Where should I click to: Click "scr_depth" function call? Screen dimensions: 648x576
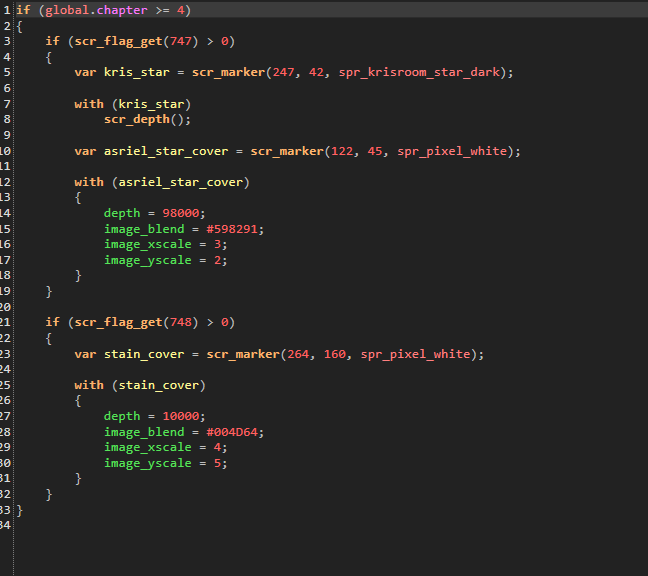(x=136, y=119)
